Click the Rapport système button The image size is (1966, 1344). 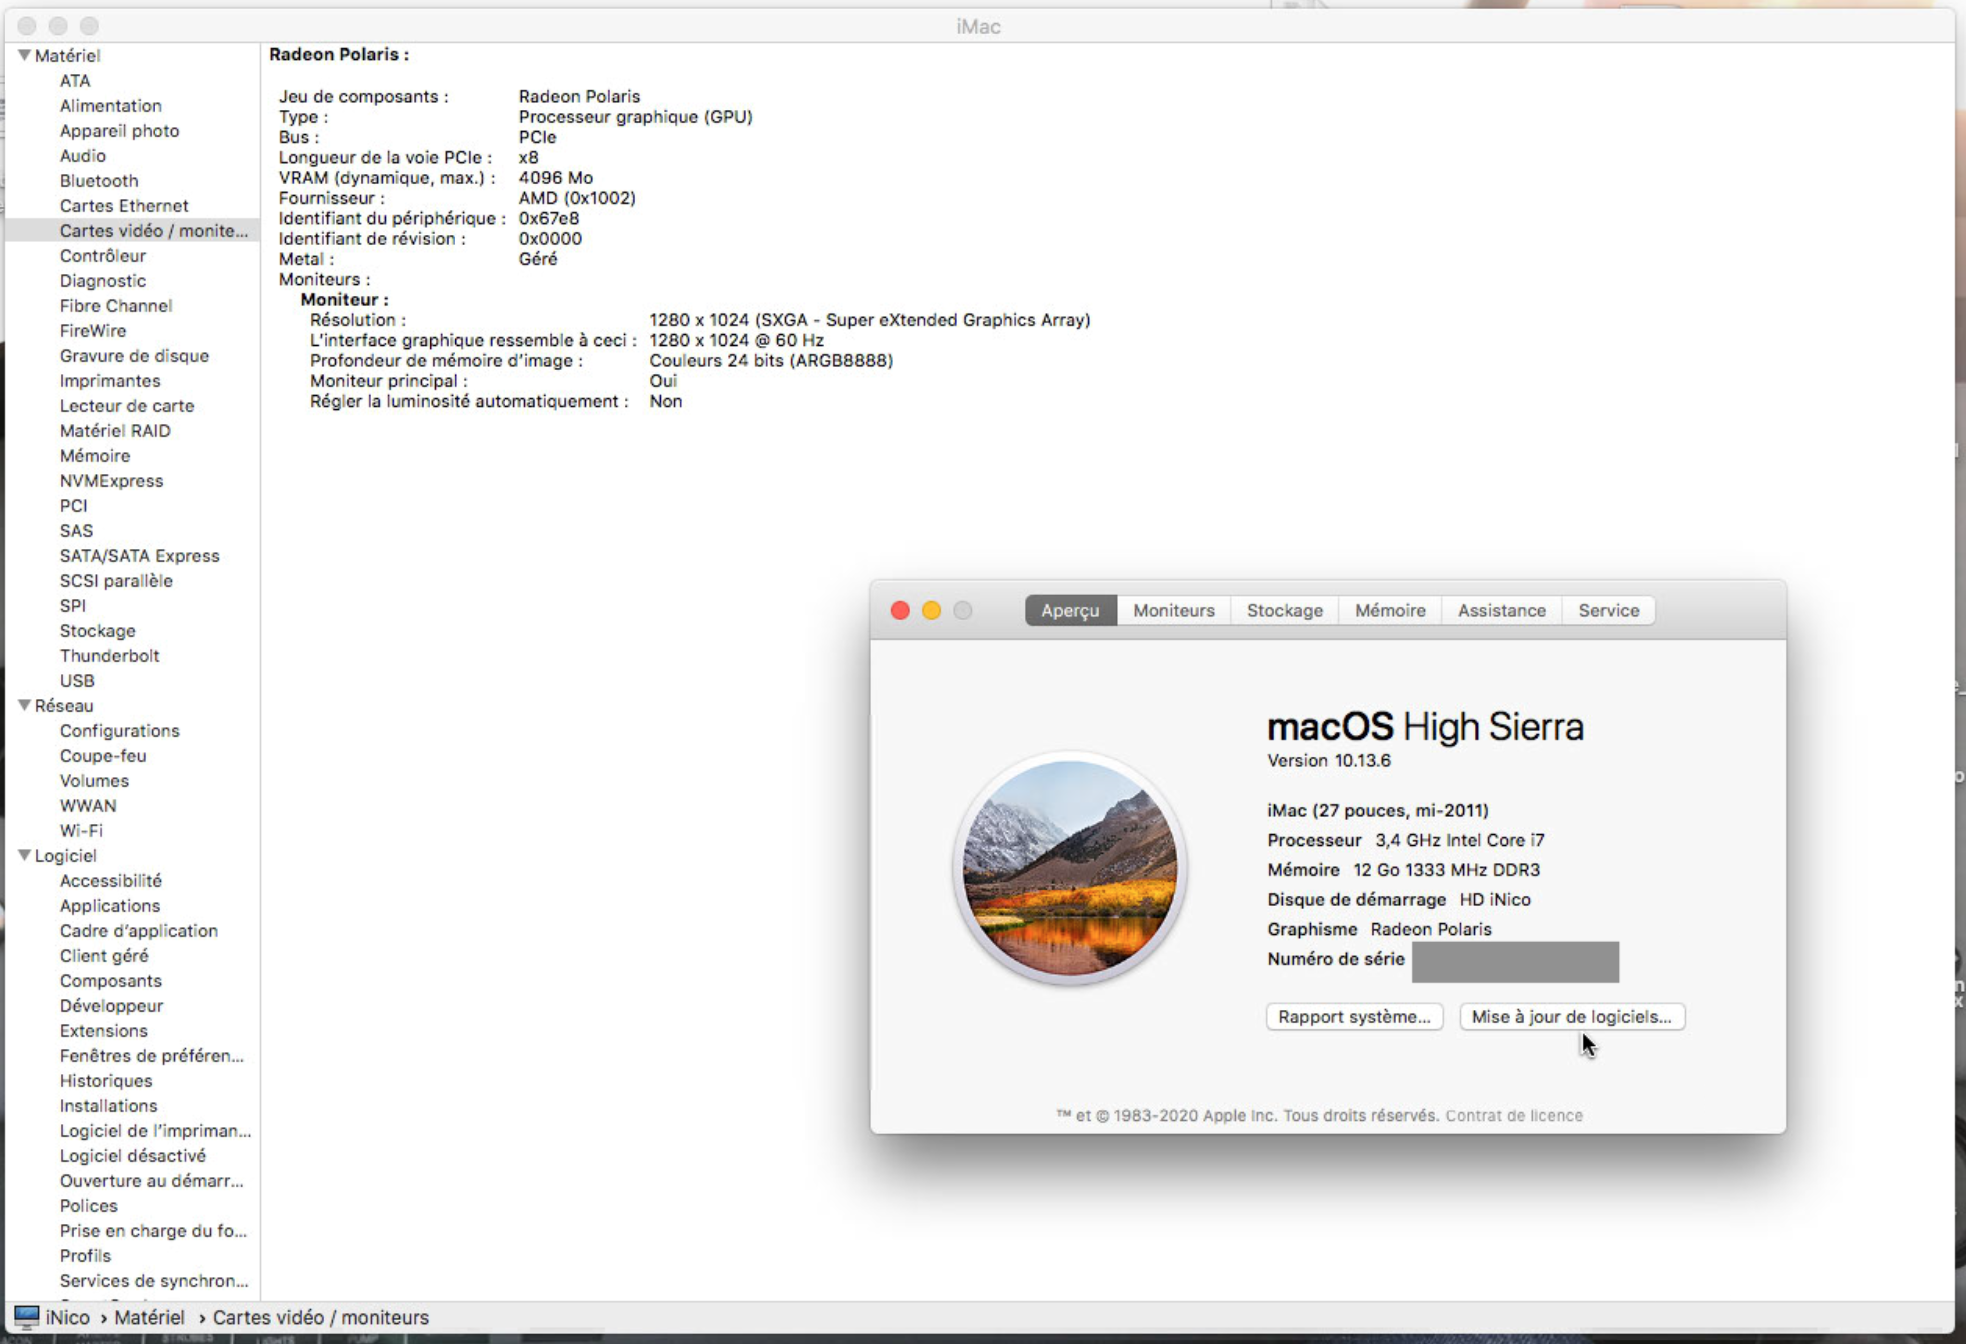click(x=1353, y=1016)
